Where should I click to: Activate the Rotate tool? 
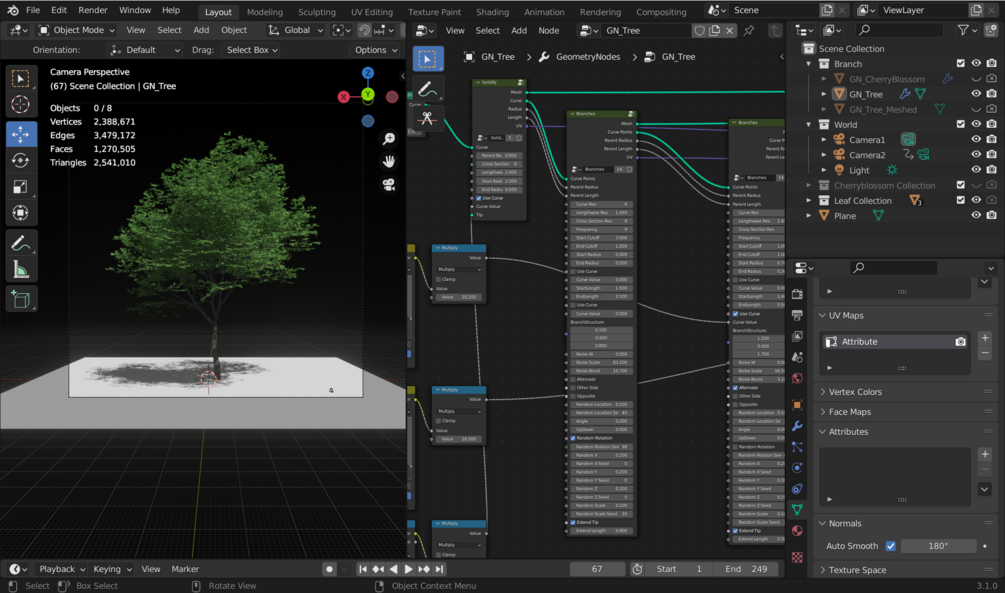21,160
